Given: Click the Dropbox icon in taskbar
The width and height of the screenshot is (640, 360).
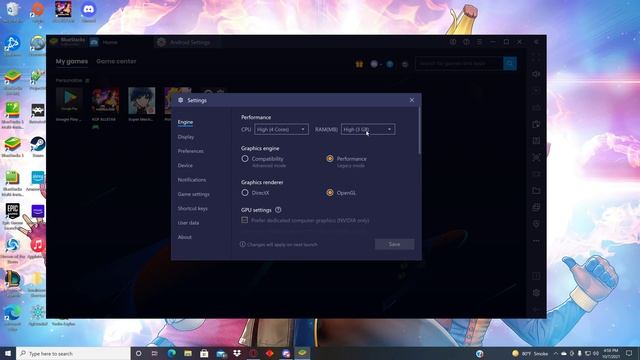Looking at the screenshot, I should [x=237, y=353].
